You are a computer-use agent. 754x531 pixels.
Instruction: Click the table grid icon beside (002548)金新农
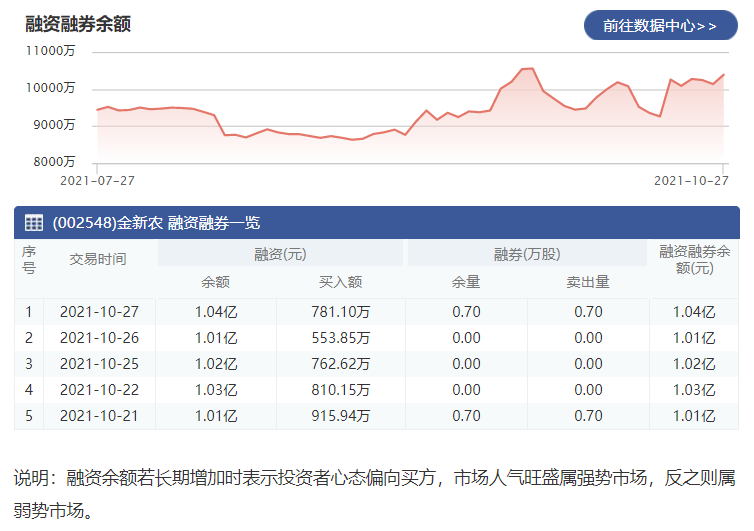[x=34, y=223]
